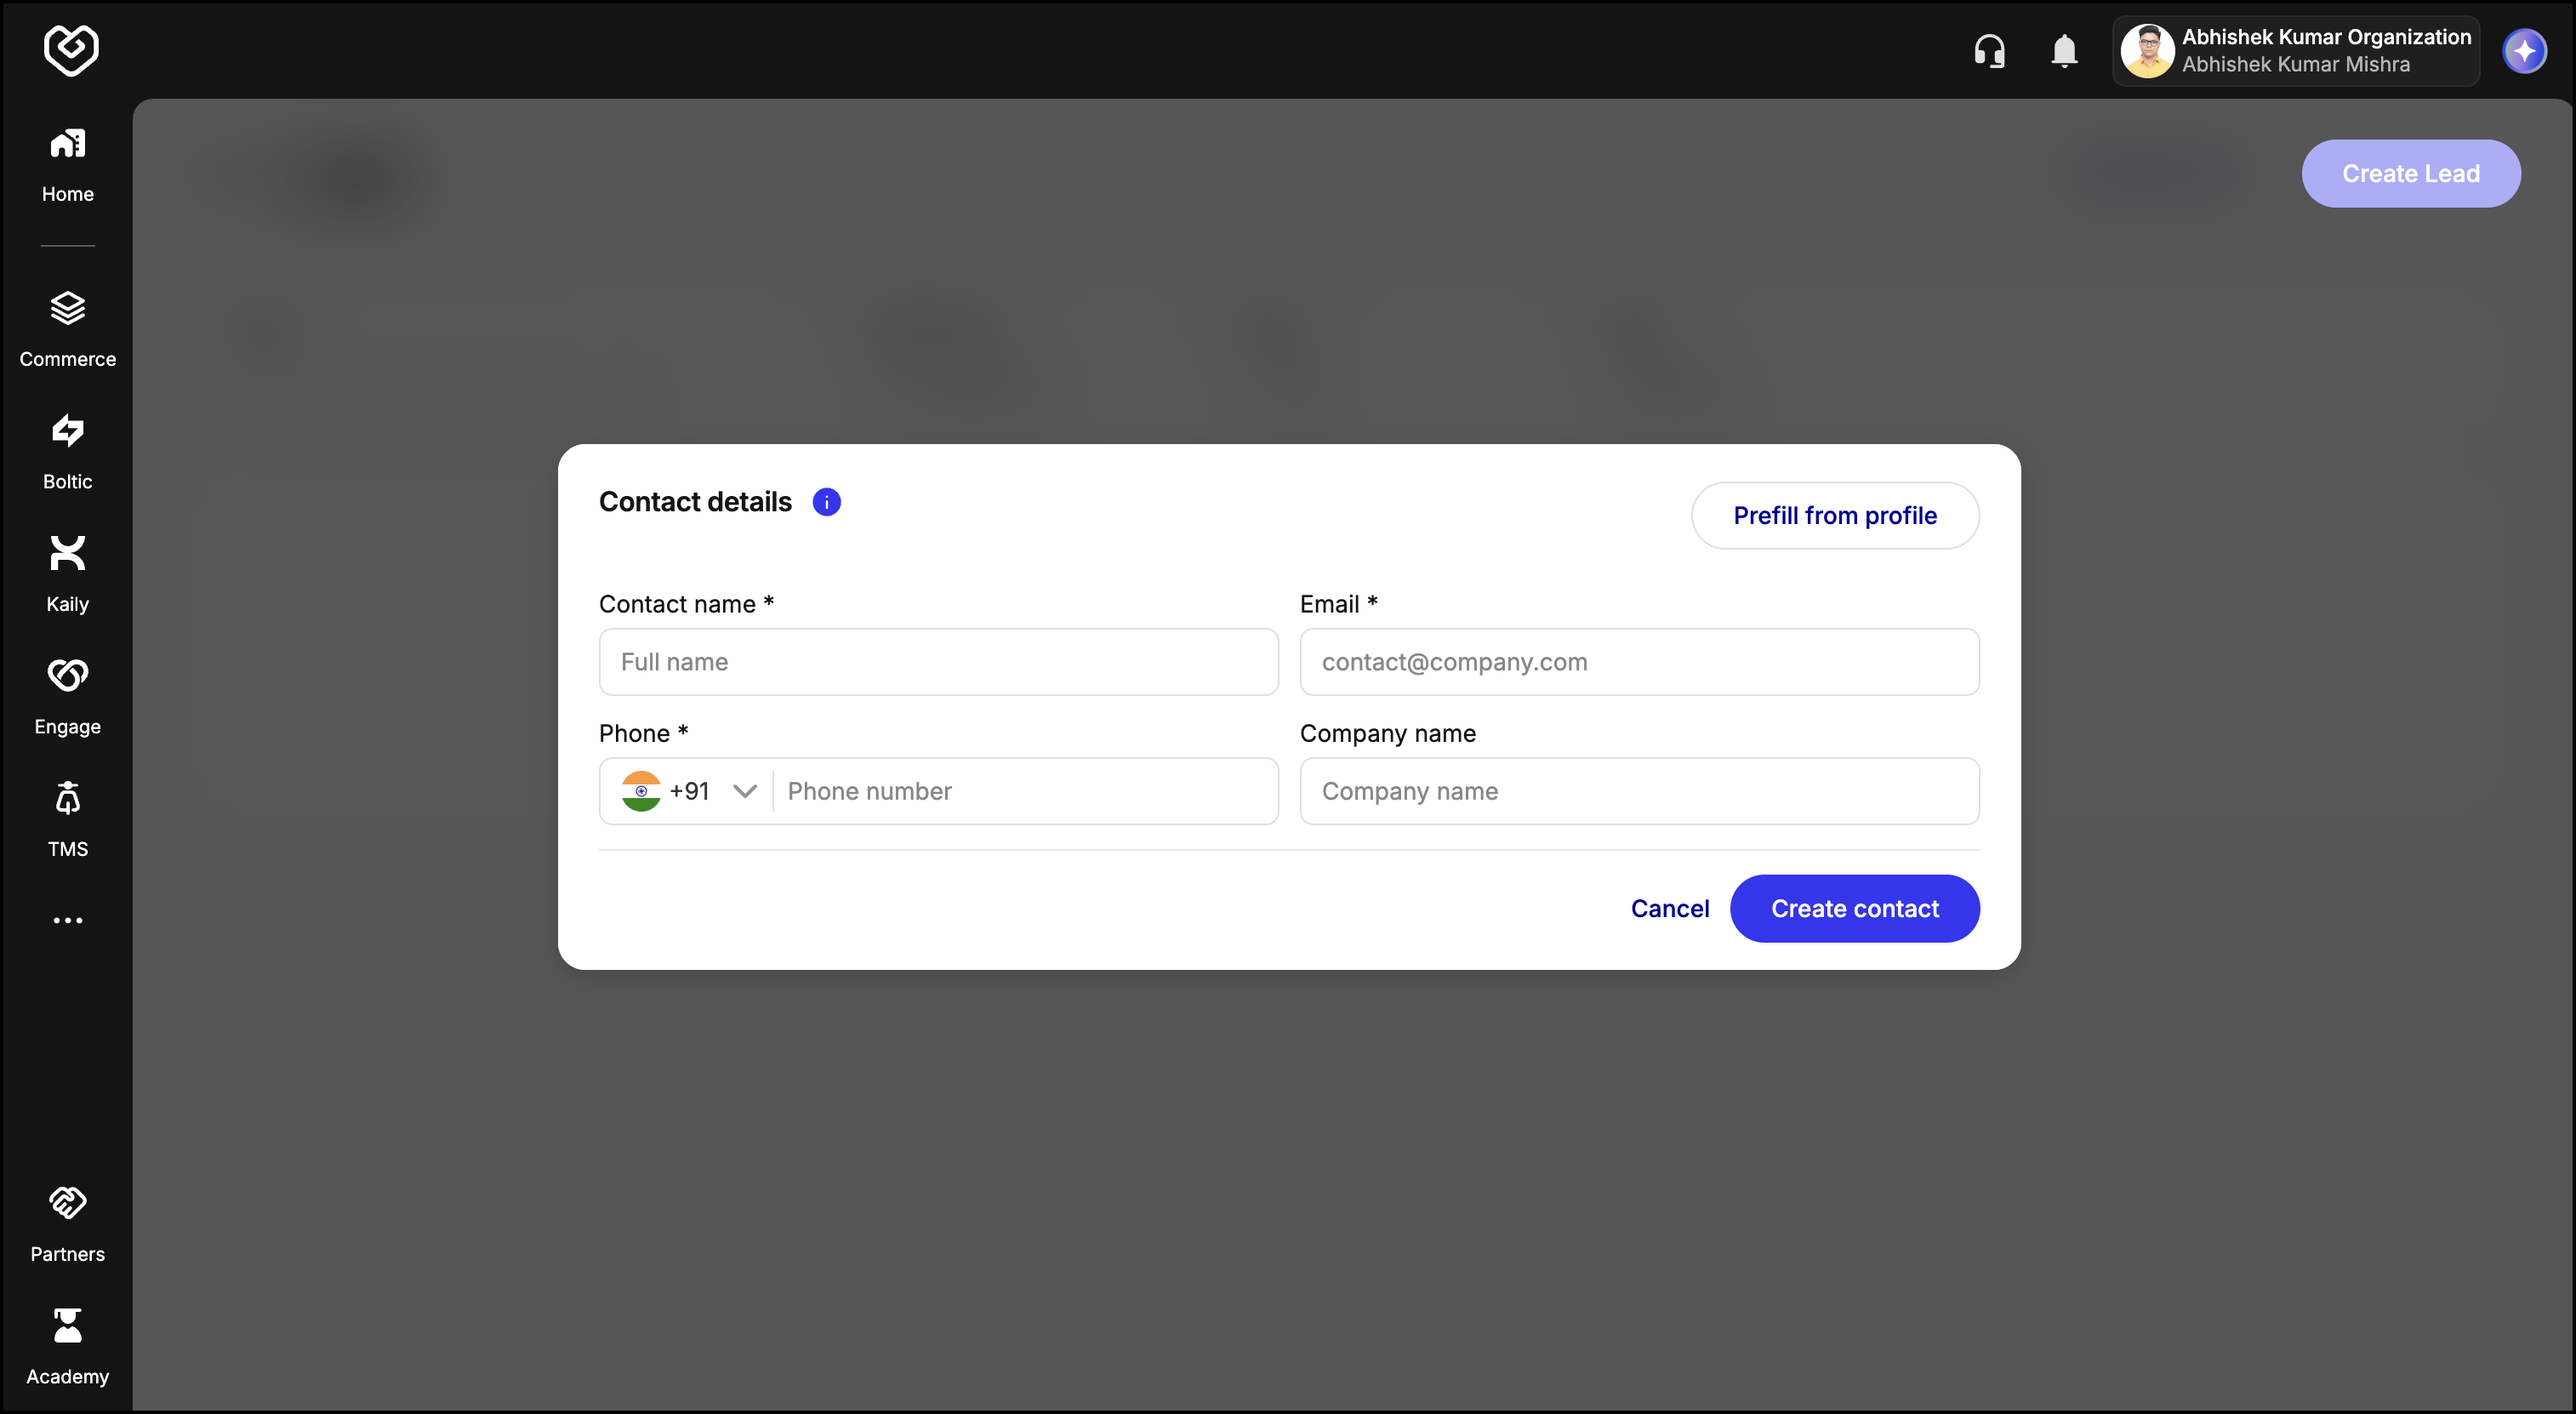This screenshot has width=2576, height=1414.
Task: Open Kaily in the sidebar
Action: (67, 574)
